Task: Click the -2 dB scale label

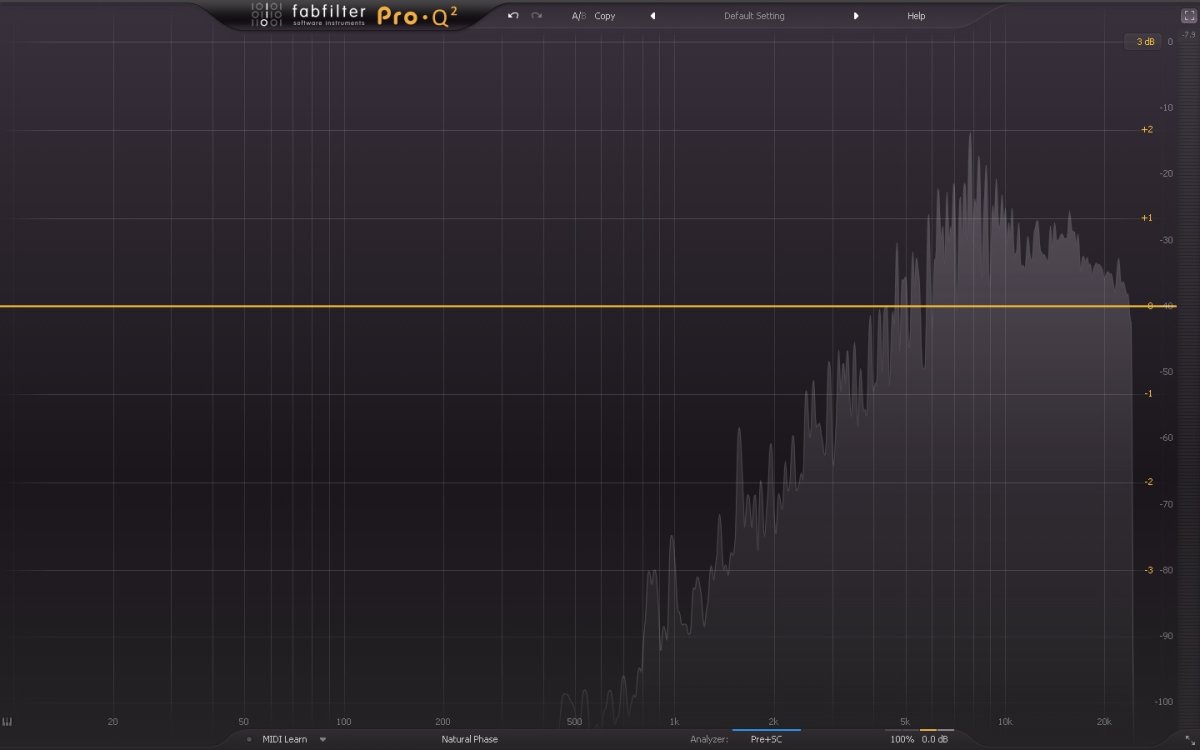Action: (x=1148, y=482)
